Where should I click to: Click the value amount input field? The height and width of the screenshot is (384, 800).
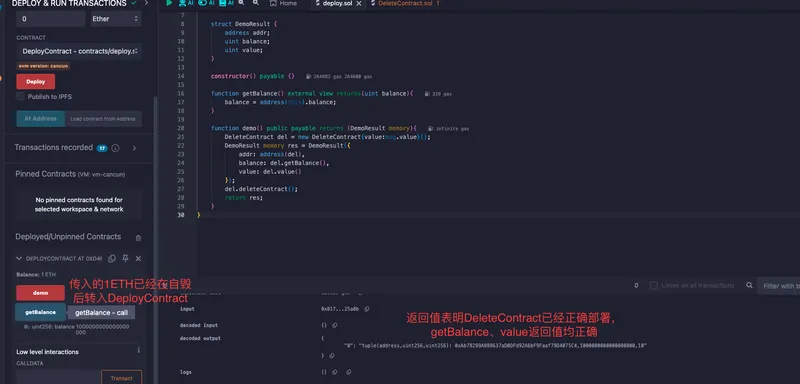[51, 19]
